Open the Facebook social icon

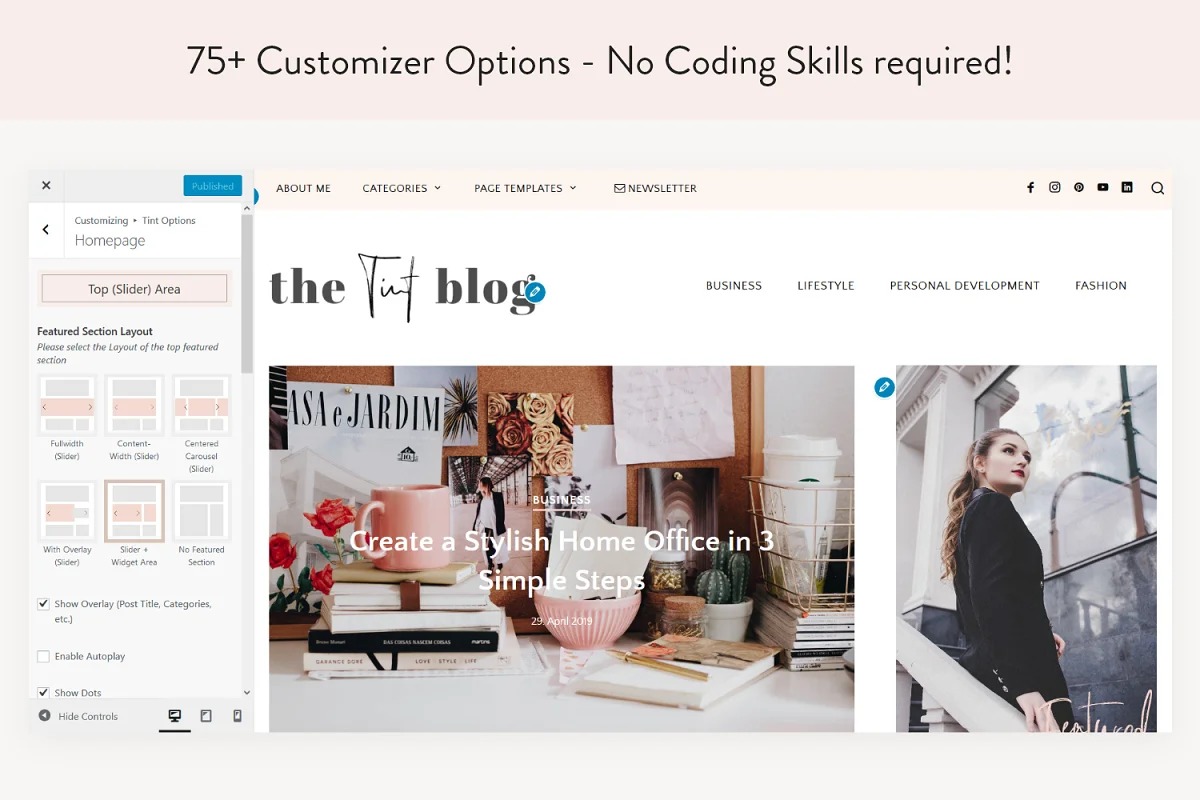(1030, 187)
